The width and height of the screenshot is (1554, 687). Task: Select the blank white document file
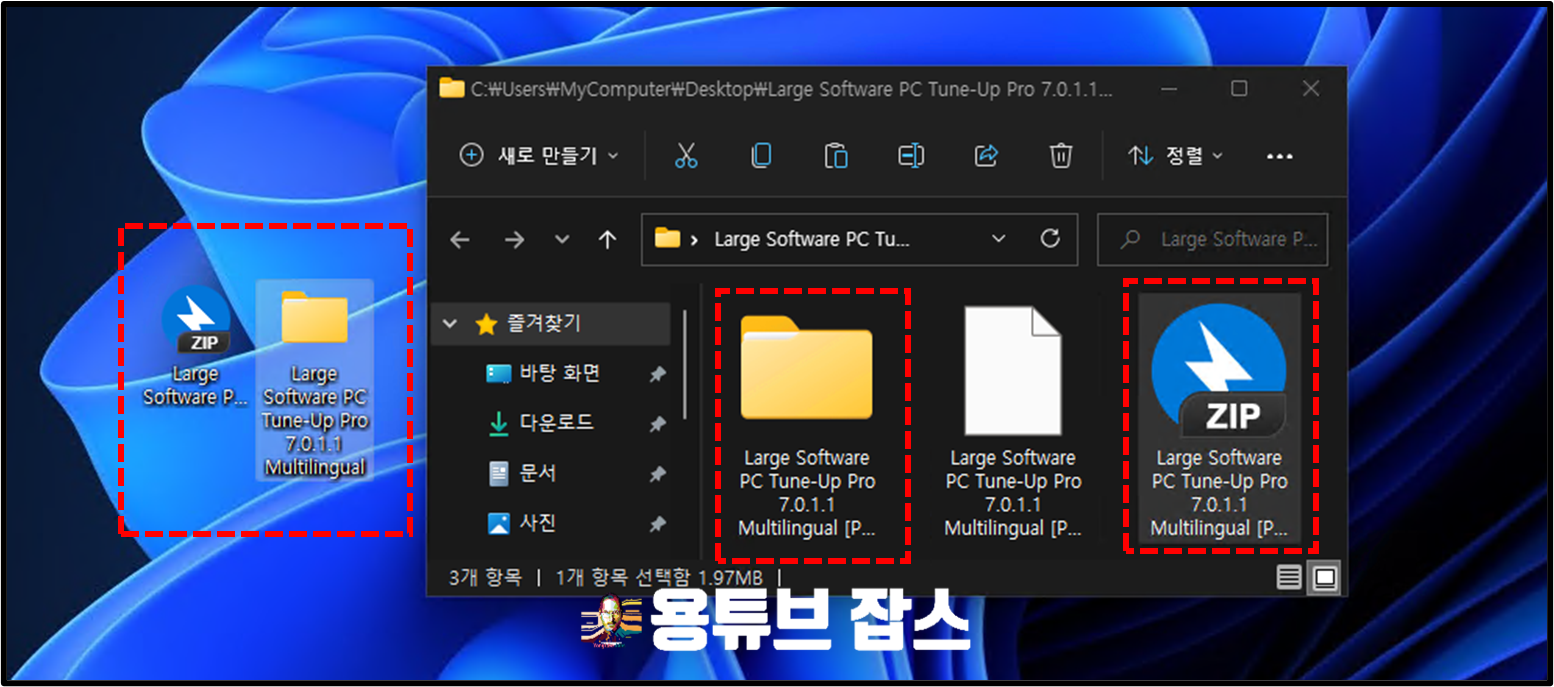point(1012,420)
